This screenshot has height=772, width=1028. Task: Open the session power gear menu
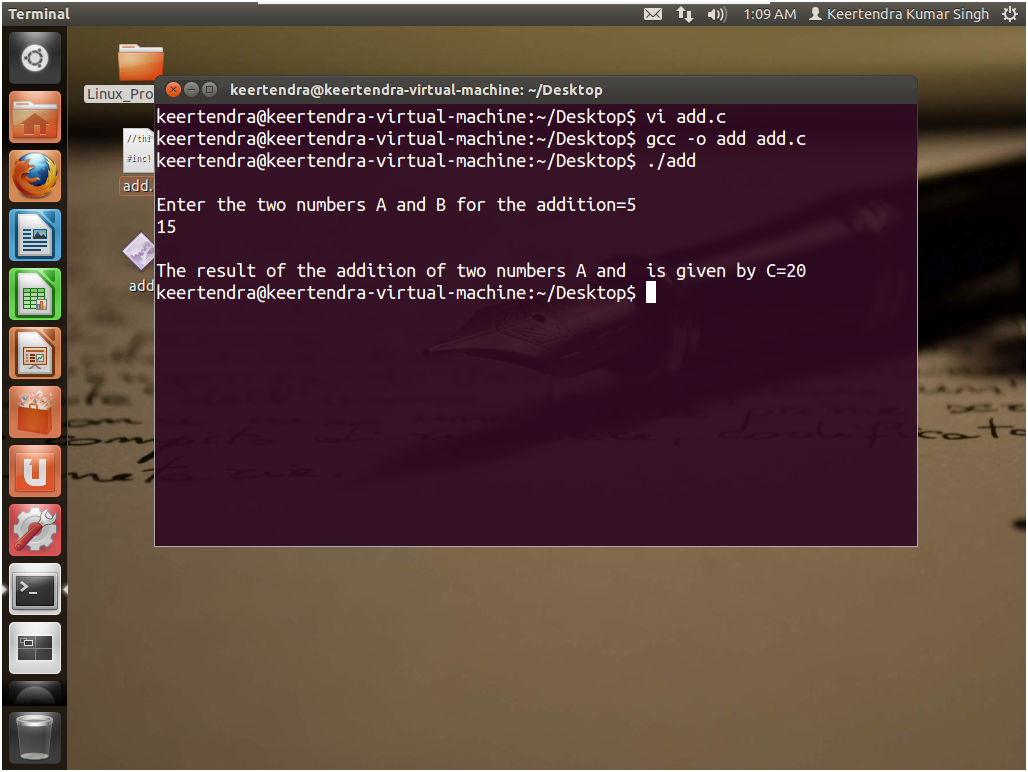[x=1010, y=14]
